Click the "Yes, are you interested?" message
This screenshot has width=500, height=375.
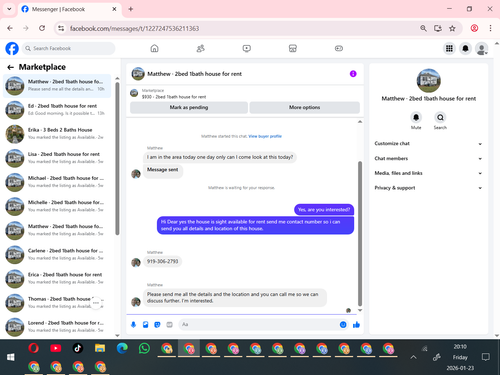[324, 210]
